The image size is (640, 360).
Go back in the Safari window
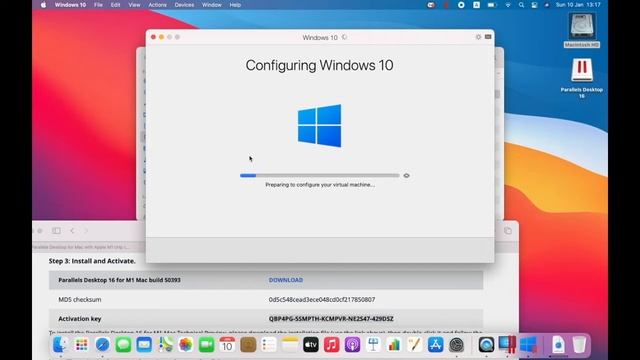tap(72, 231)
